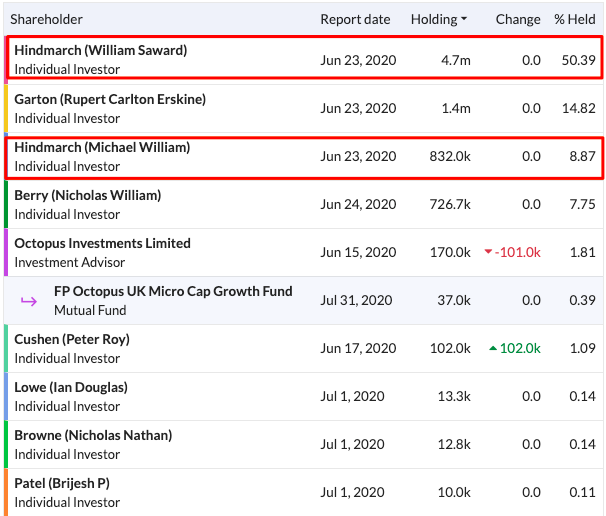Open Hindmarch (William Saward) shareholder
Image resolution: width=606 pixels, height=516 pixels.
[x=100, y=50]
